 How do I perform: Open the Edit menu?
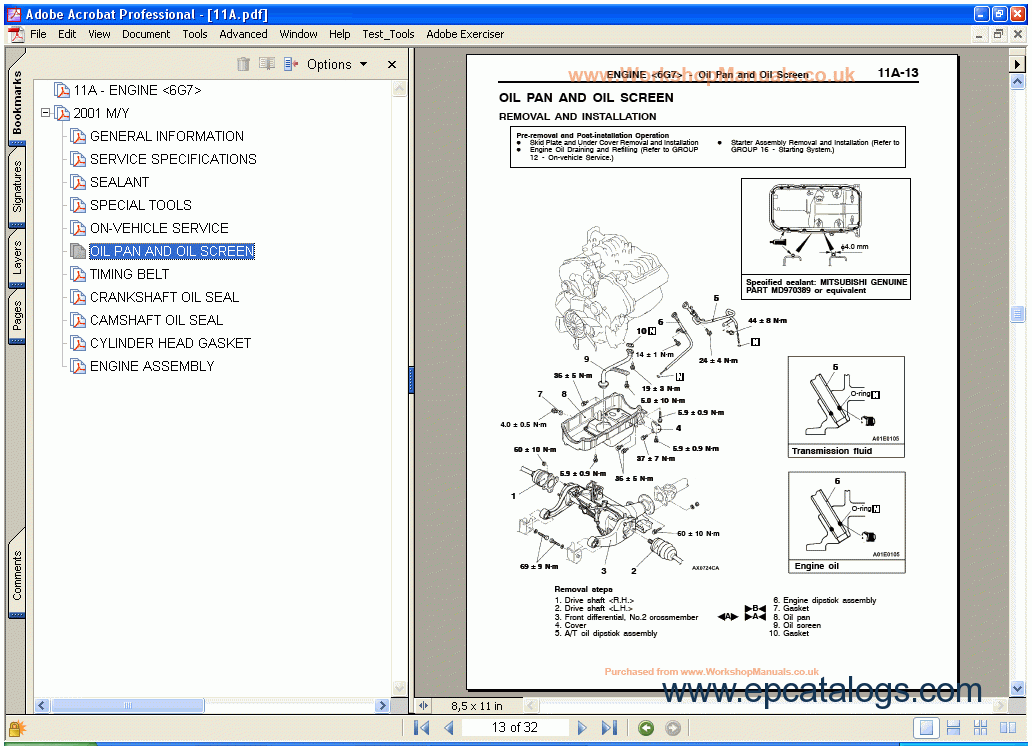tap(67, 34)
